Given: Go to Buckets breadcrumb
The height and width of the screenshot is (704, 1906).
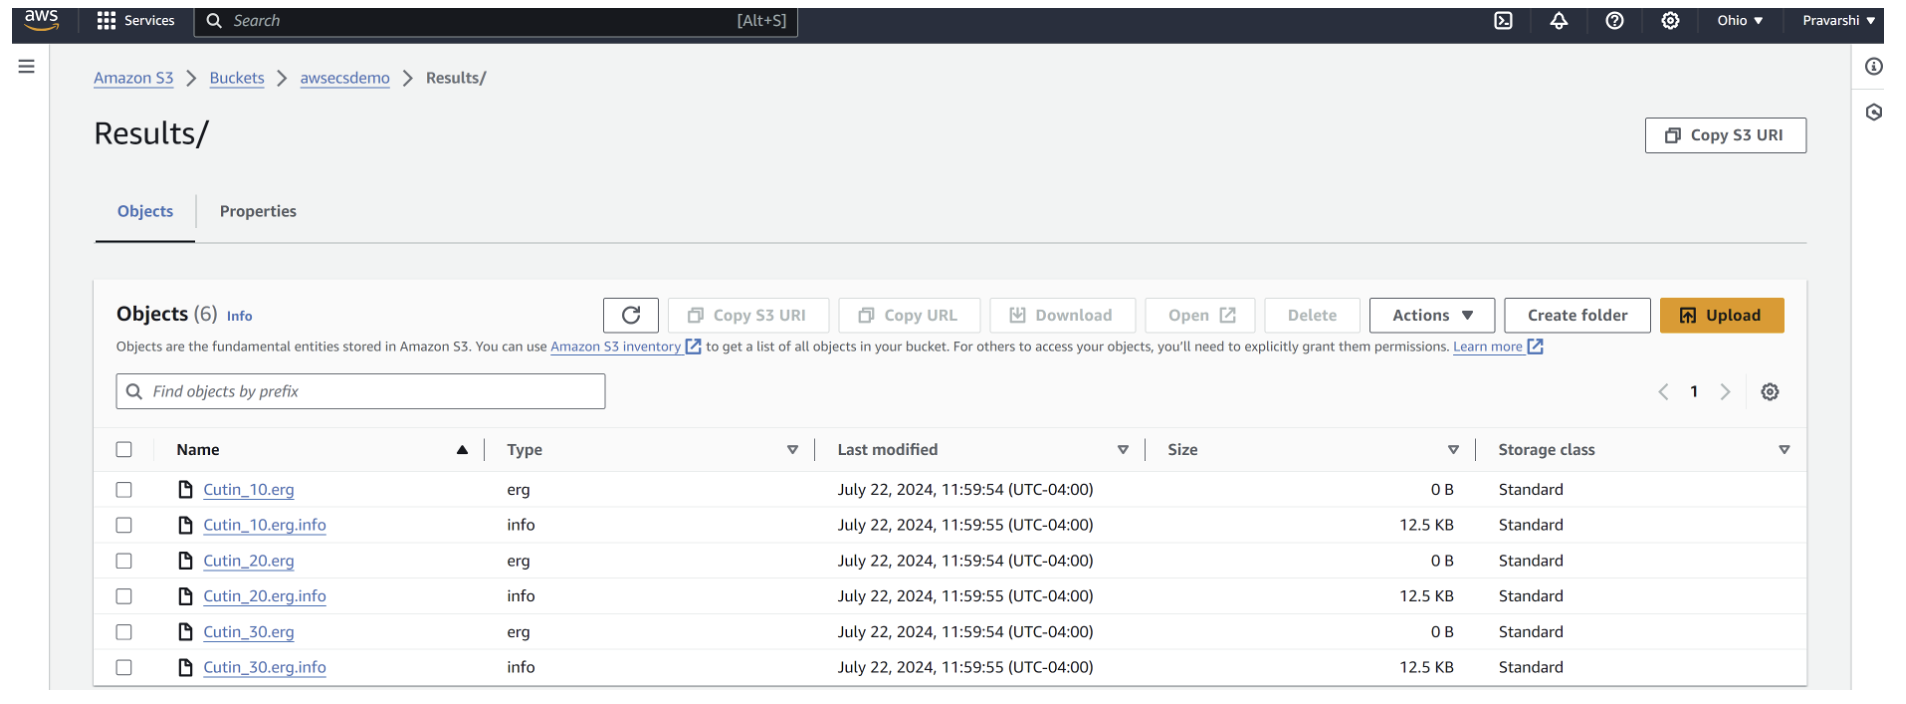Looking at the screenshot, I should (x=237, y=78).
